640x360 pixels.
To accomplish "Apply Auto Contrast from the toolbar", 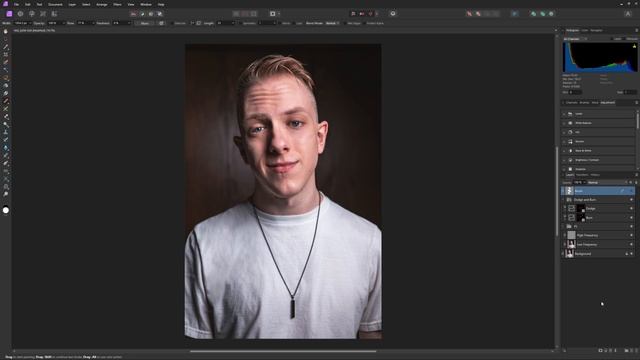I will point(142,14).
